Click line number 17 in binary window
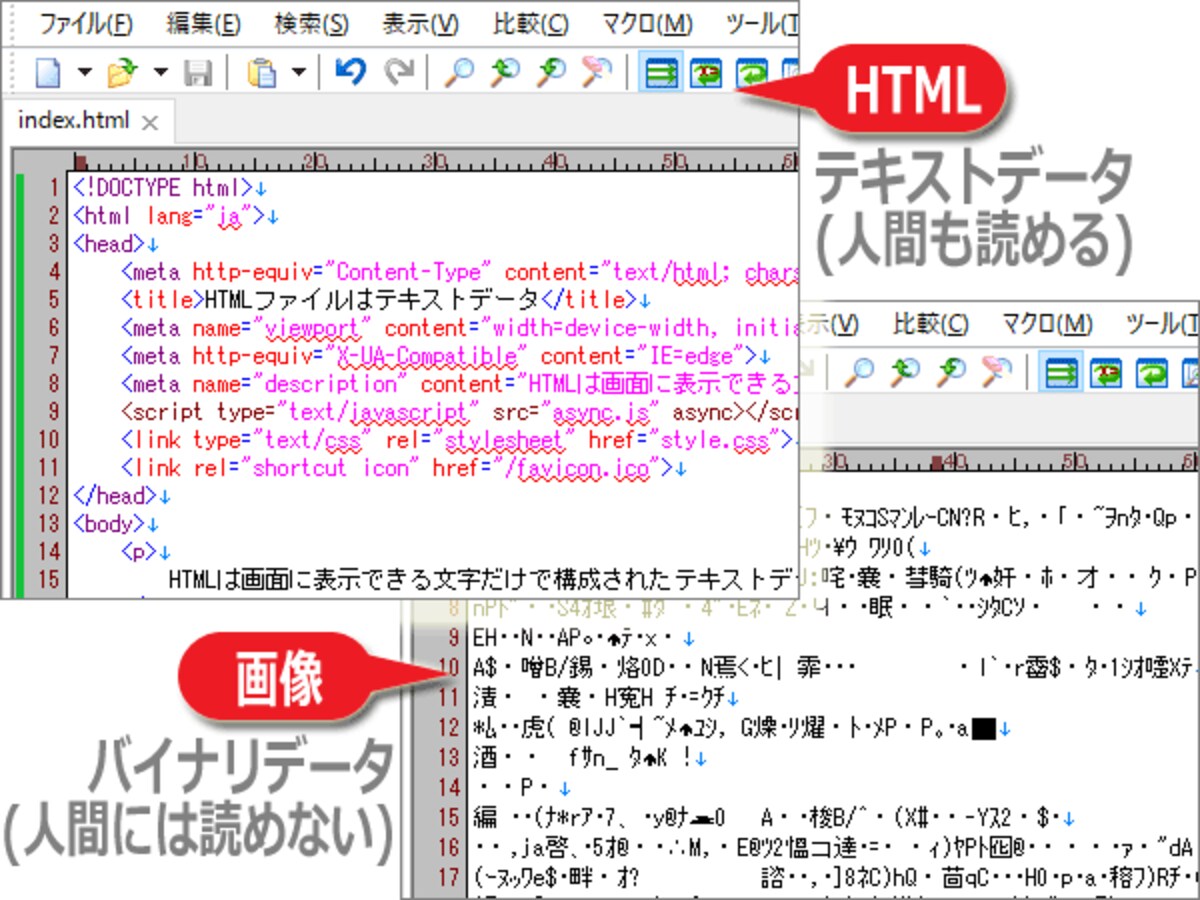This screenshot has height=900, width=1200. tap(446, 878)
